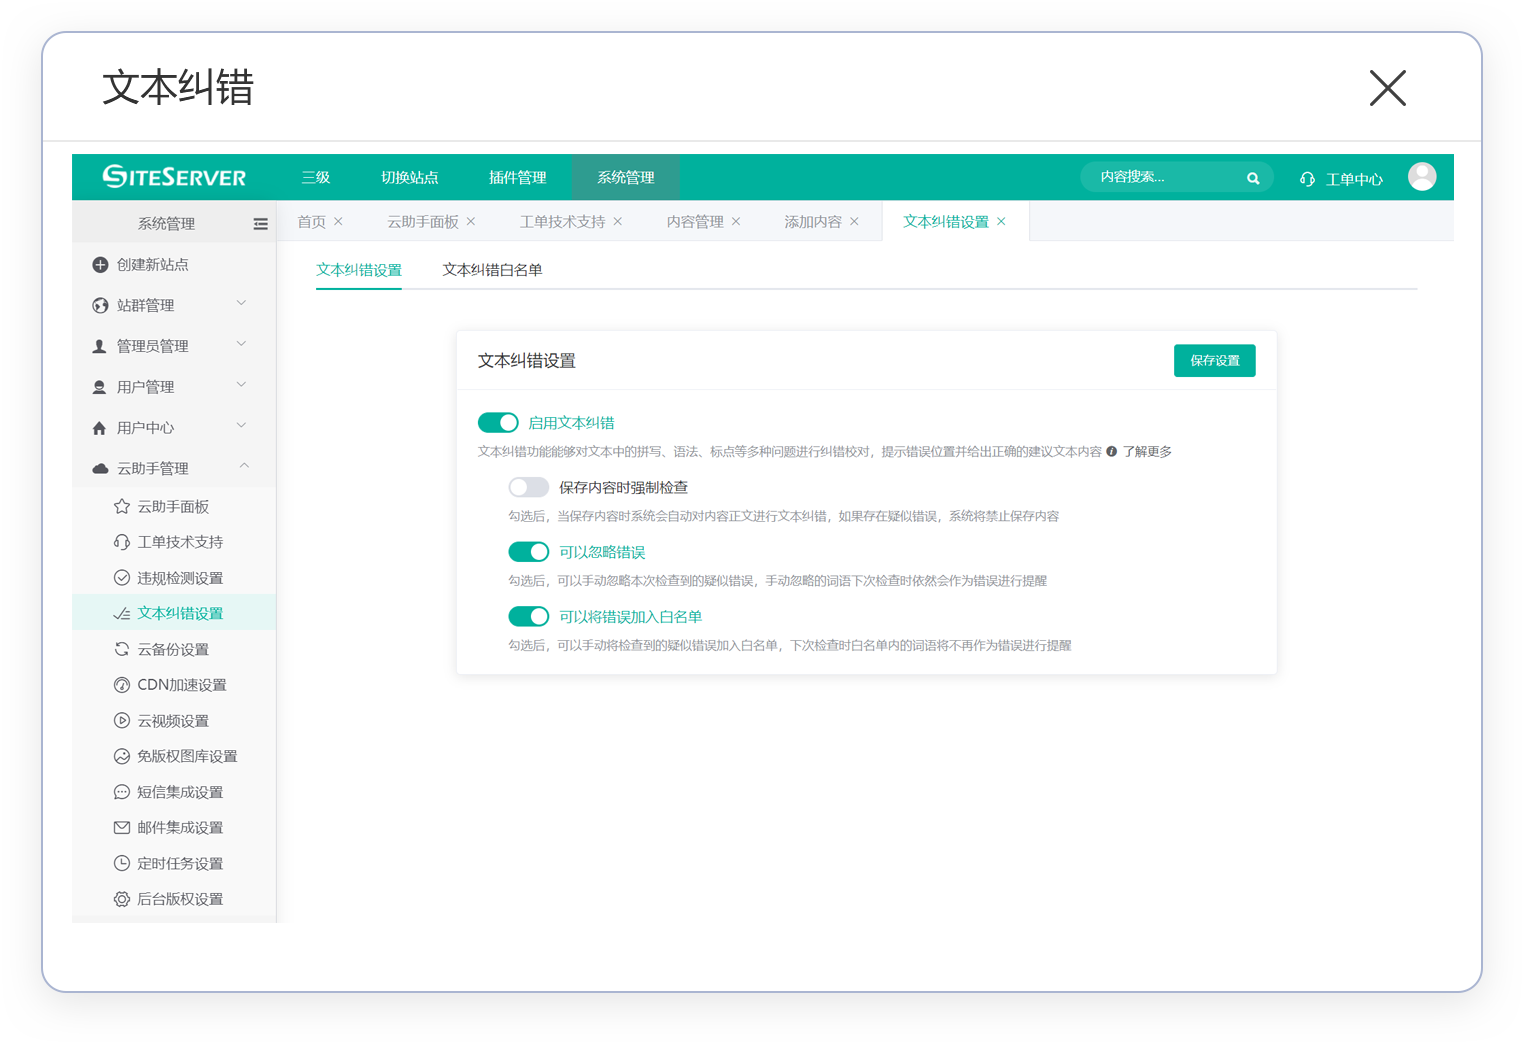Screen dimensions: 1524x1044
Task: Collapse the 云助手管理 section arrow
Action: coord(244,467)
